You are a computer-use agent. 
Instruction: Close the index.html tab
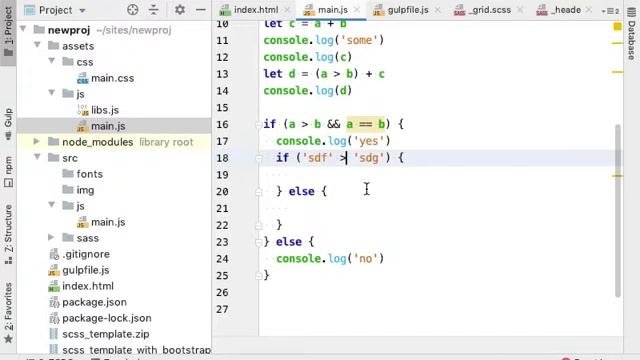tap(287, 10)
